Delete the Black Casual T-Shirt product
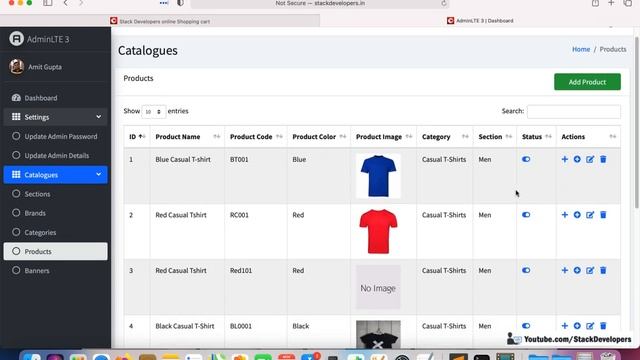 coord(603,326)
